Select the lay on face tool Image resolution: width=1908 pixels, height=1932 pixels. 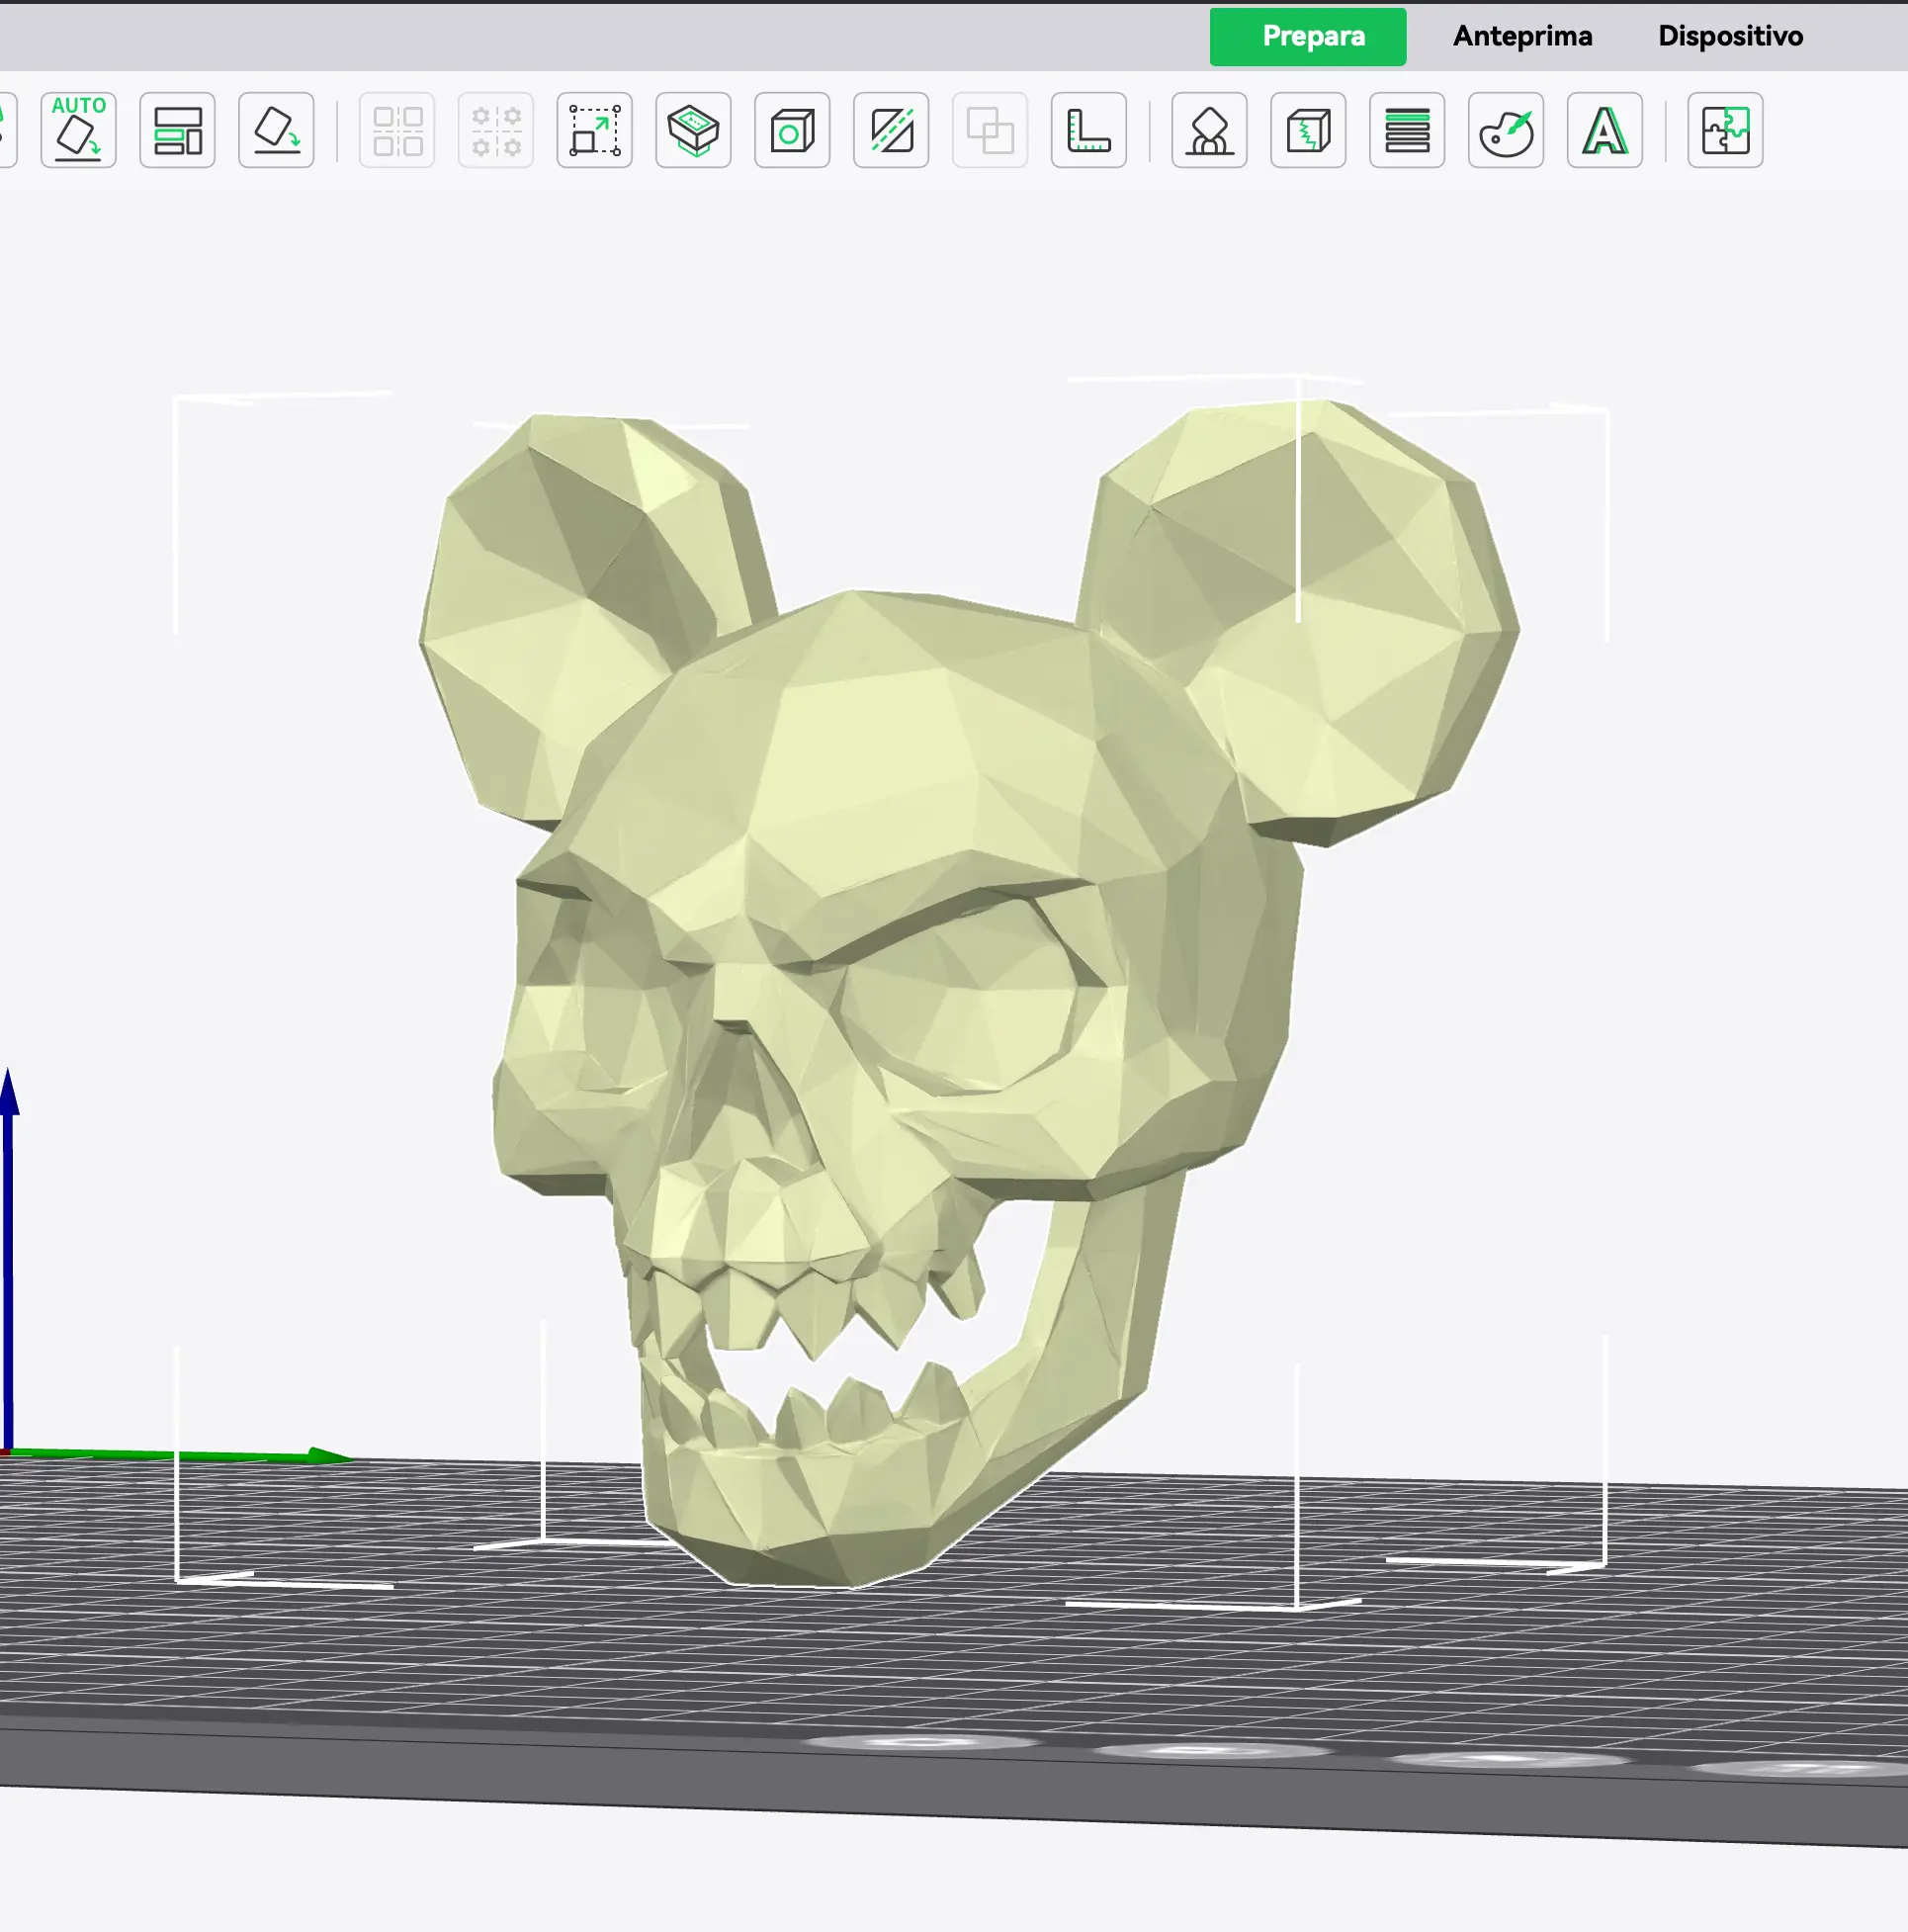(694, 130)
